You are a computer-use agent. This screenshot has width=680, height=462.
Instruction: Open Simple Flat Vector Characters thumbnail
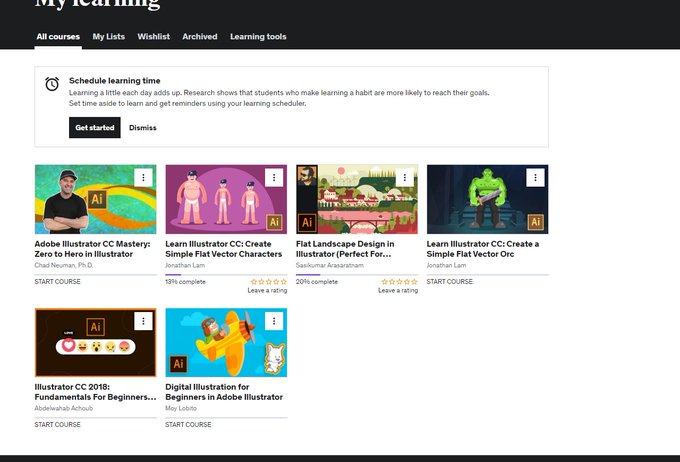click(x=226, y=199)
